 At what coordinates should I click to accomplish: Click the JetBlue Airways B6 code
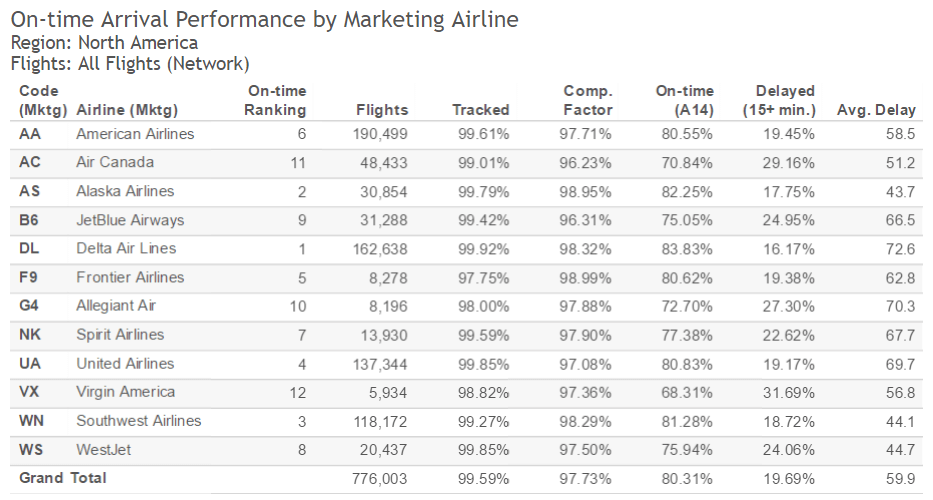(x=29, y=220)
